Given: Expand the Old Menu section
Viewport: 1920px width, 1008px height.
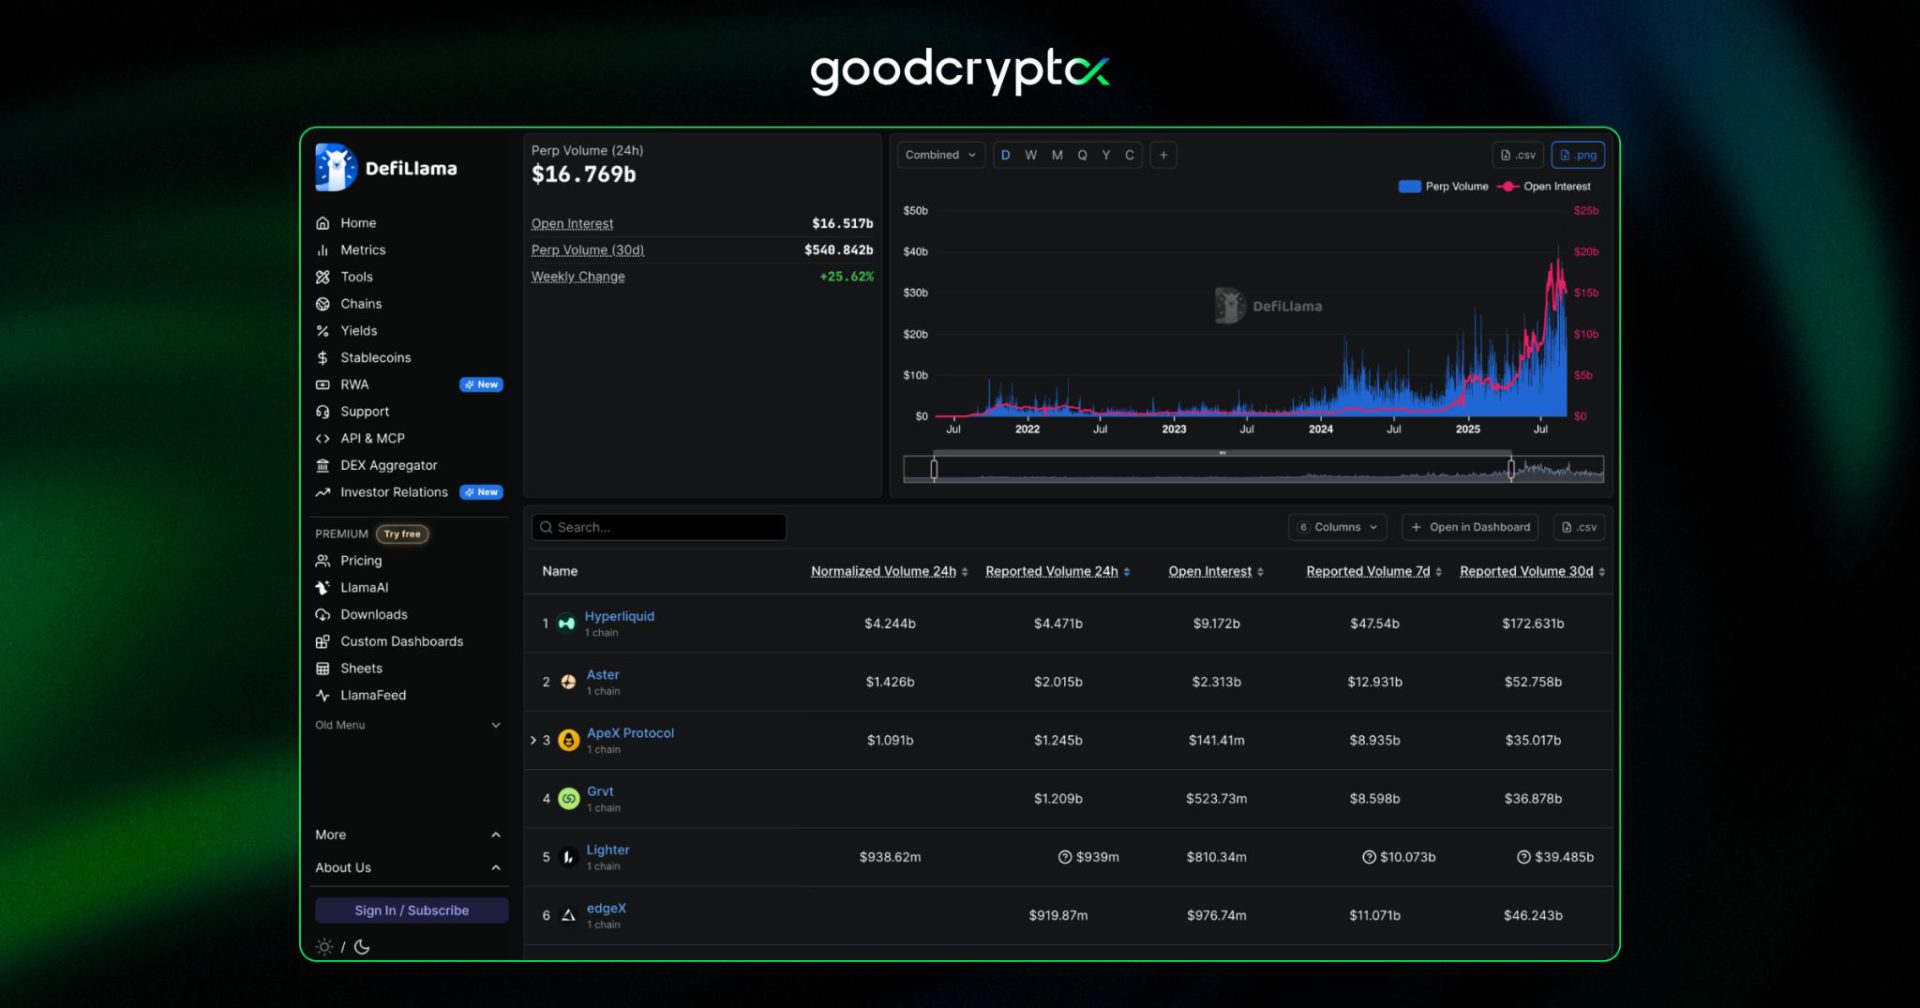Looking at the screenshot, I should 408,725.
